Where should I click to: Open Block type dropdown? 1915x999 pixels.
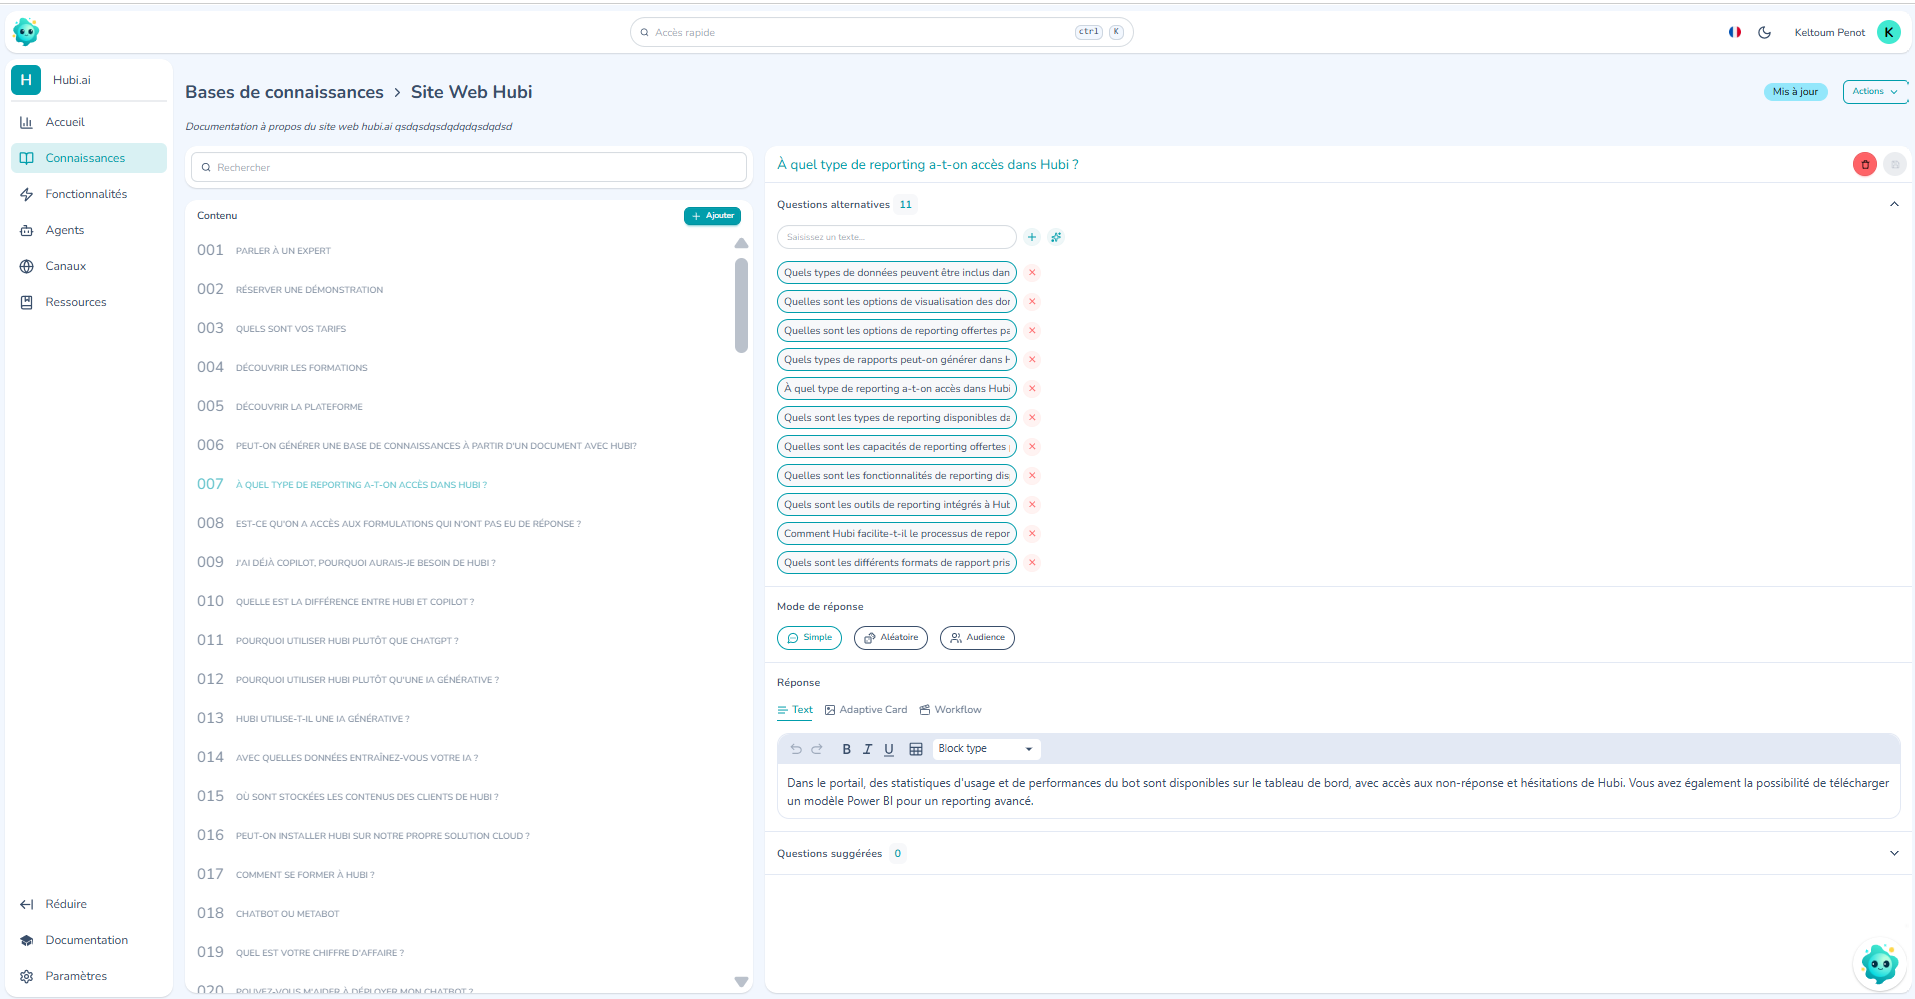[x=986, y=749]
